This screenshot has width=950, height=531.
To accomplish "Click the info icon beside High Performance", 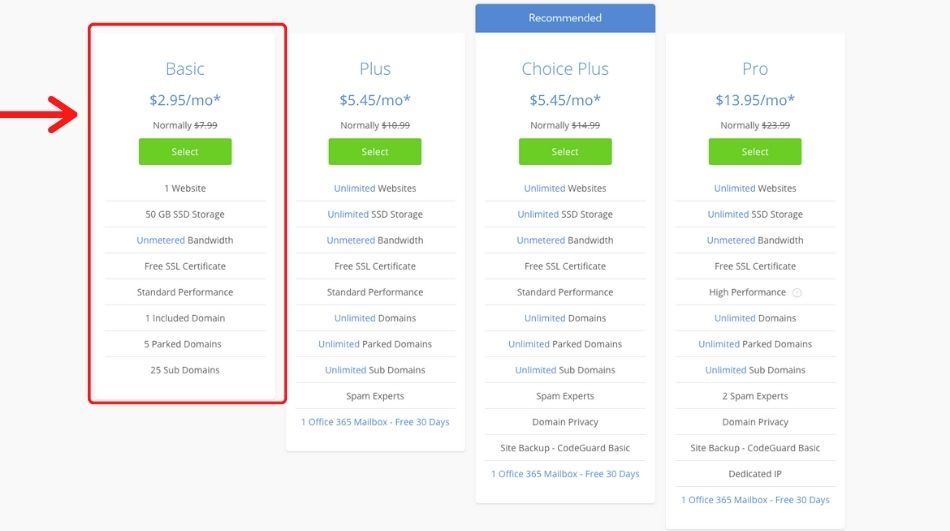I will click(x=797, y=293).
